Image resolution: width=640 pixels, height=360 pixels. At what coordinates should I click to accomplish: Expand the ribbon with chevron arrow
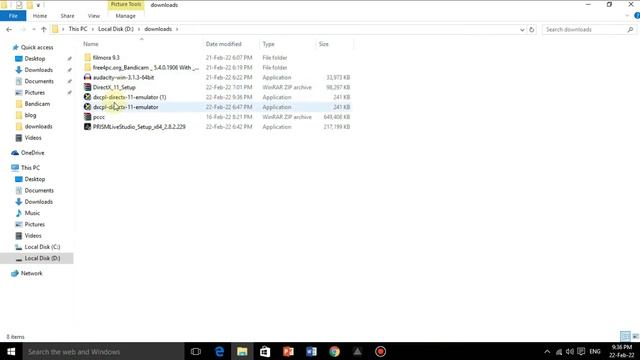(x=627, y=16)
